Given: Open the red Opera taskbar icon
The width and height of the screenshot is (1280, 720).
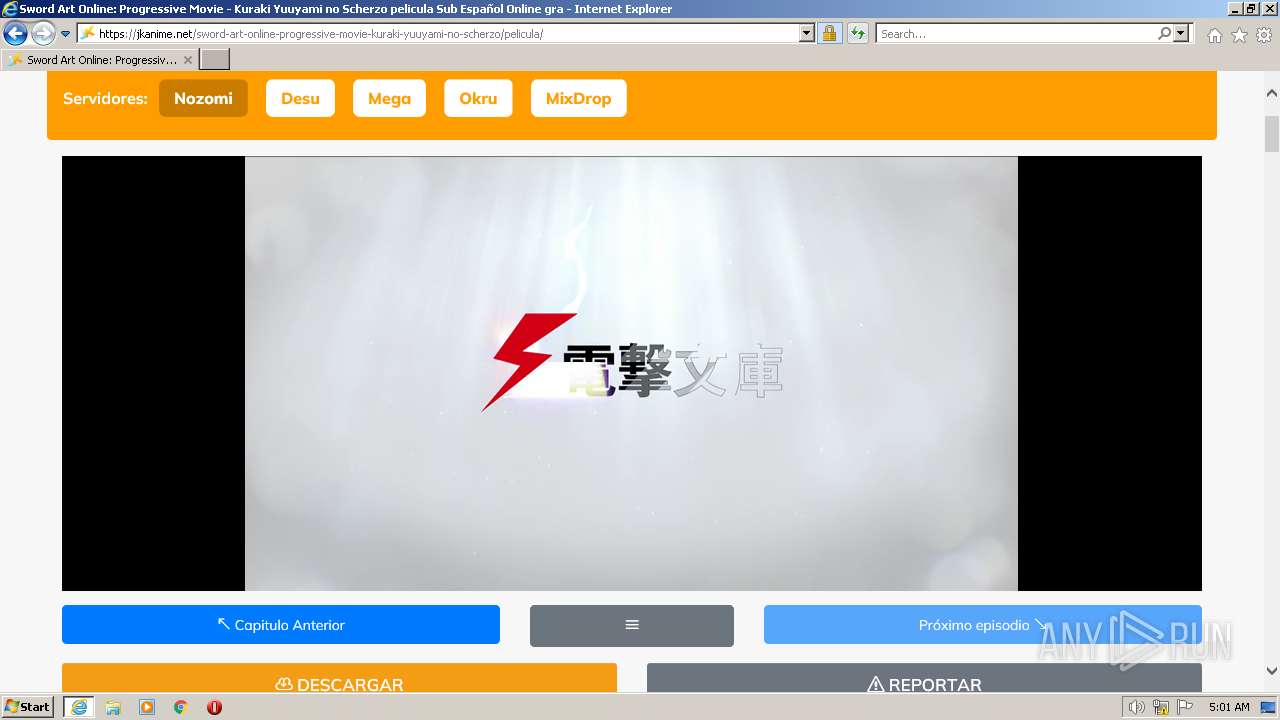Looking at the screenshot, I should [214, 707].
